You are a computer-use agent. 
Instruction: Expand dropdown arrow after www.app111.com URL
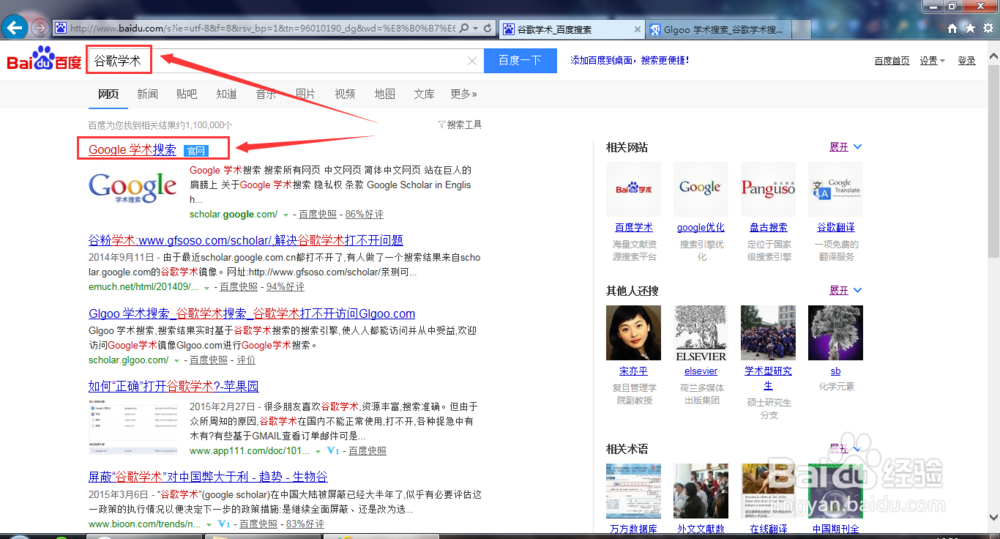[x=318, y=452]
